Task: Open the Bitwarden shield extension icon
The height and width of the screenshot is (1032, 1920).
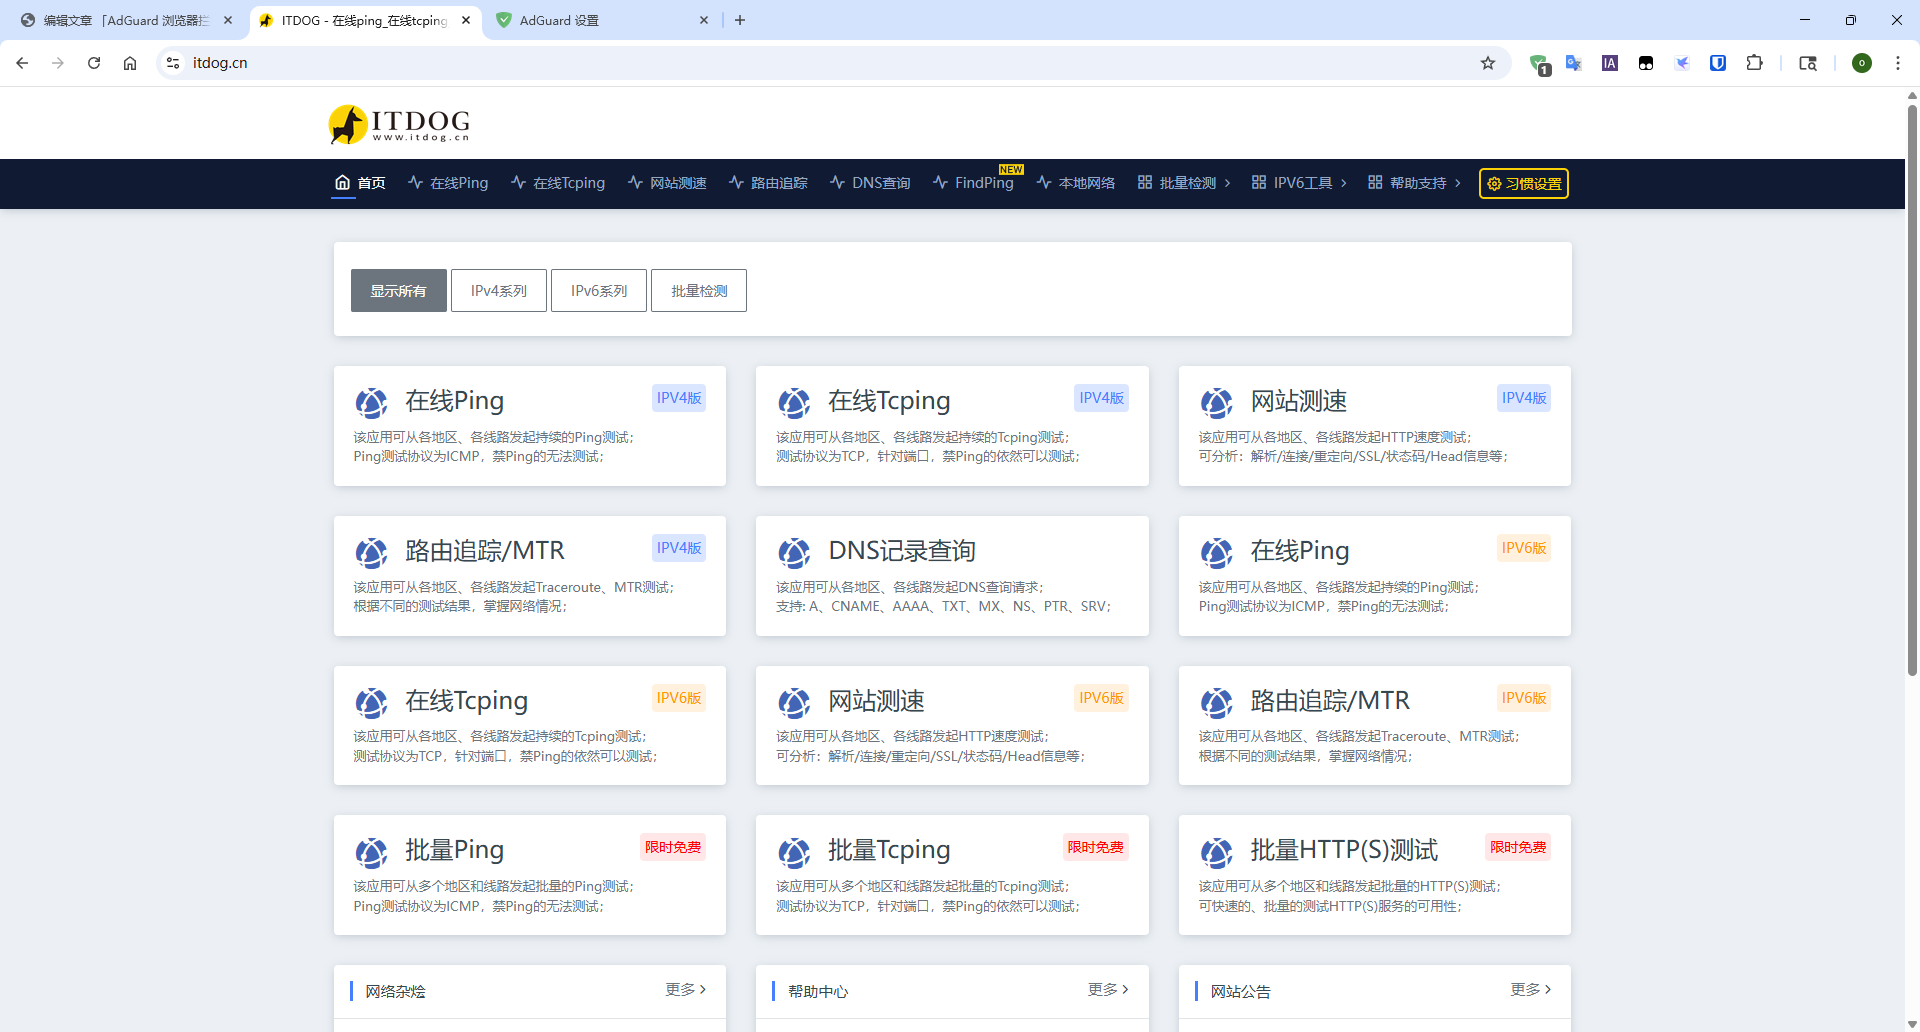Action: click(x=1718, y=62)
